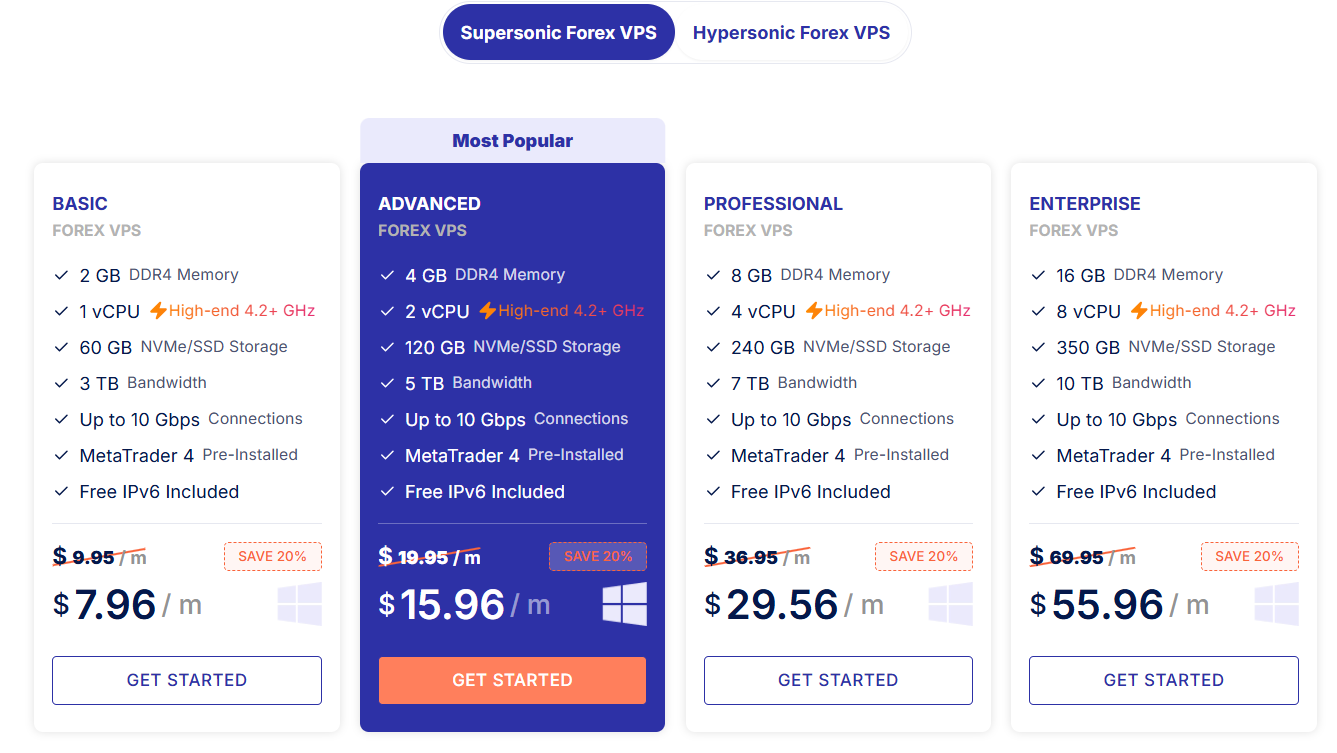This screenshot has width=1337, height=753.
Task: Click the Windows logo in Professional plan
Action: [x=951, y=604]
